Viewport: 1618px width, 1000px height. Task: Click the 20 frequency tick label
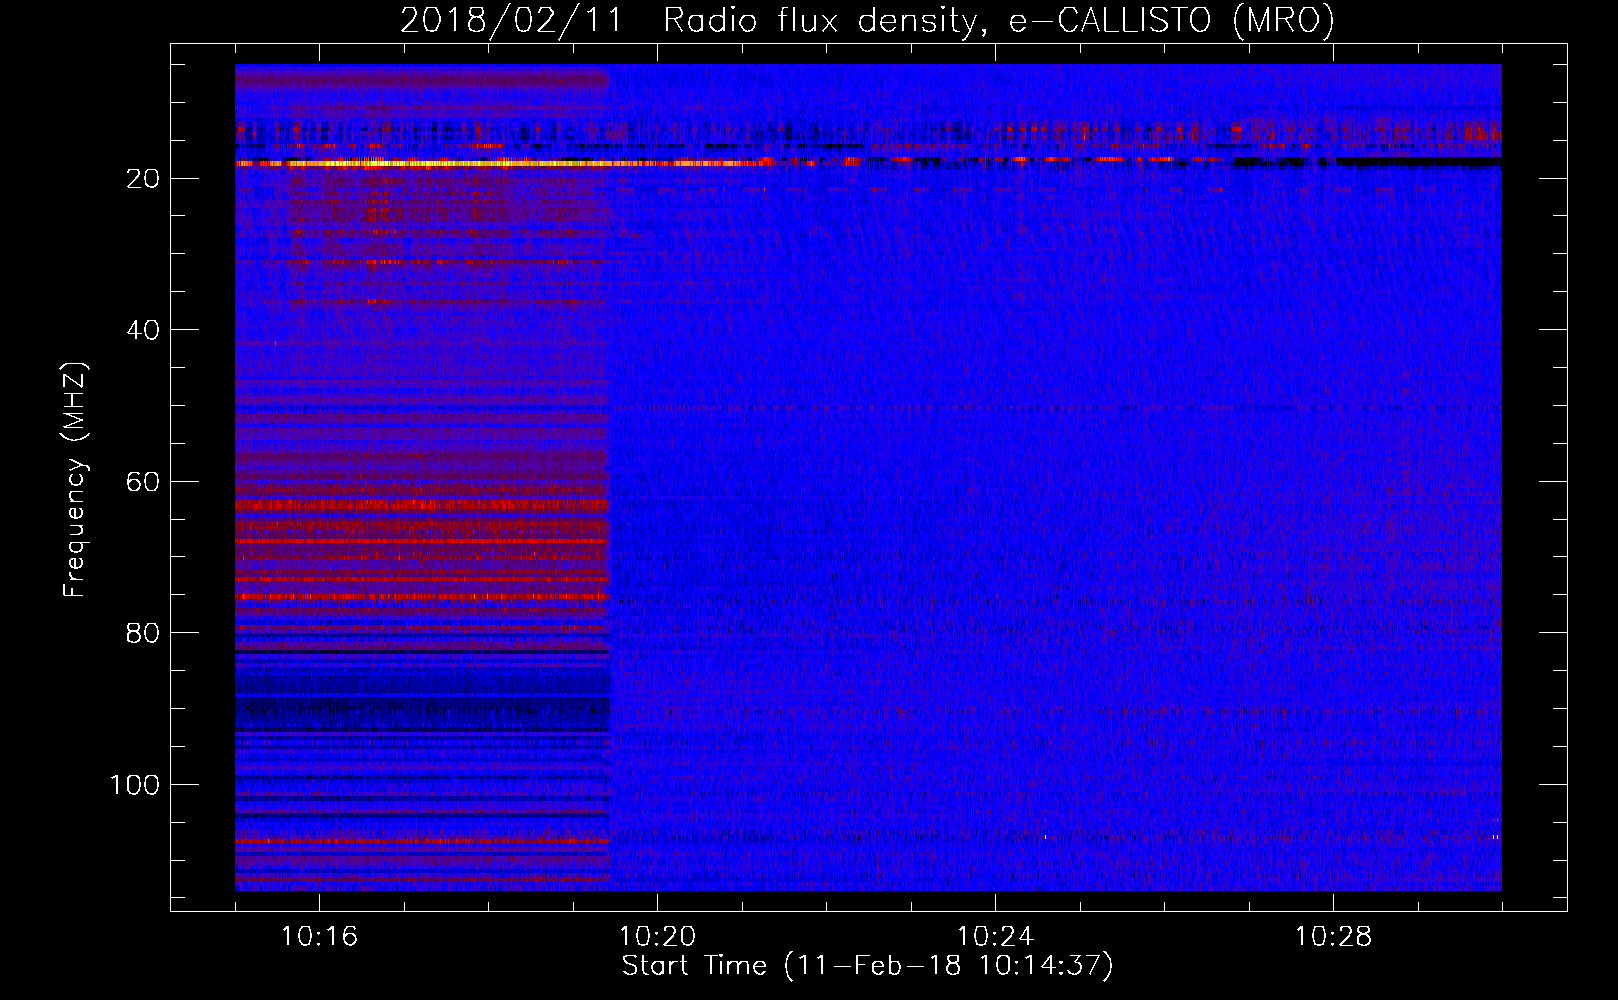pyautogui.click(x=143, y=179)
